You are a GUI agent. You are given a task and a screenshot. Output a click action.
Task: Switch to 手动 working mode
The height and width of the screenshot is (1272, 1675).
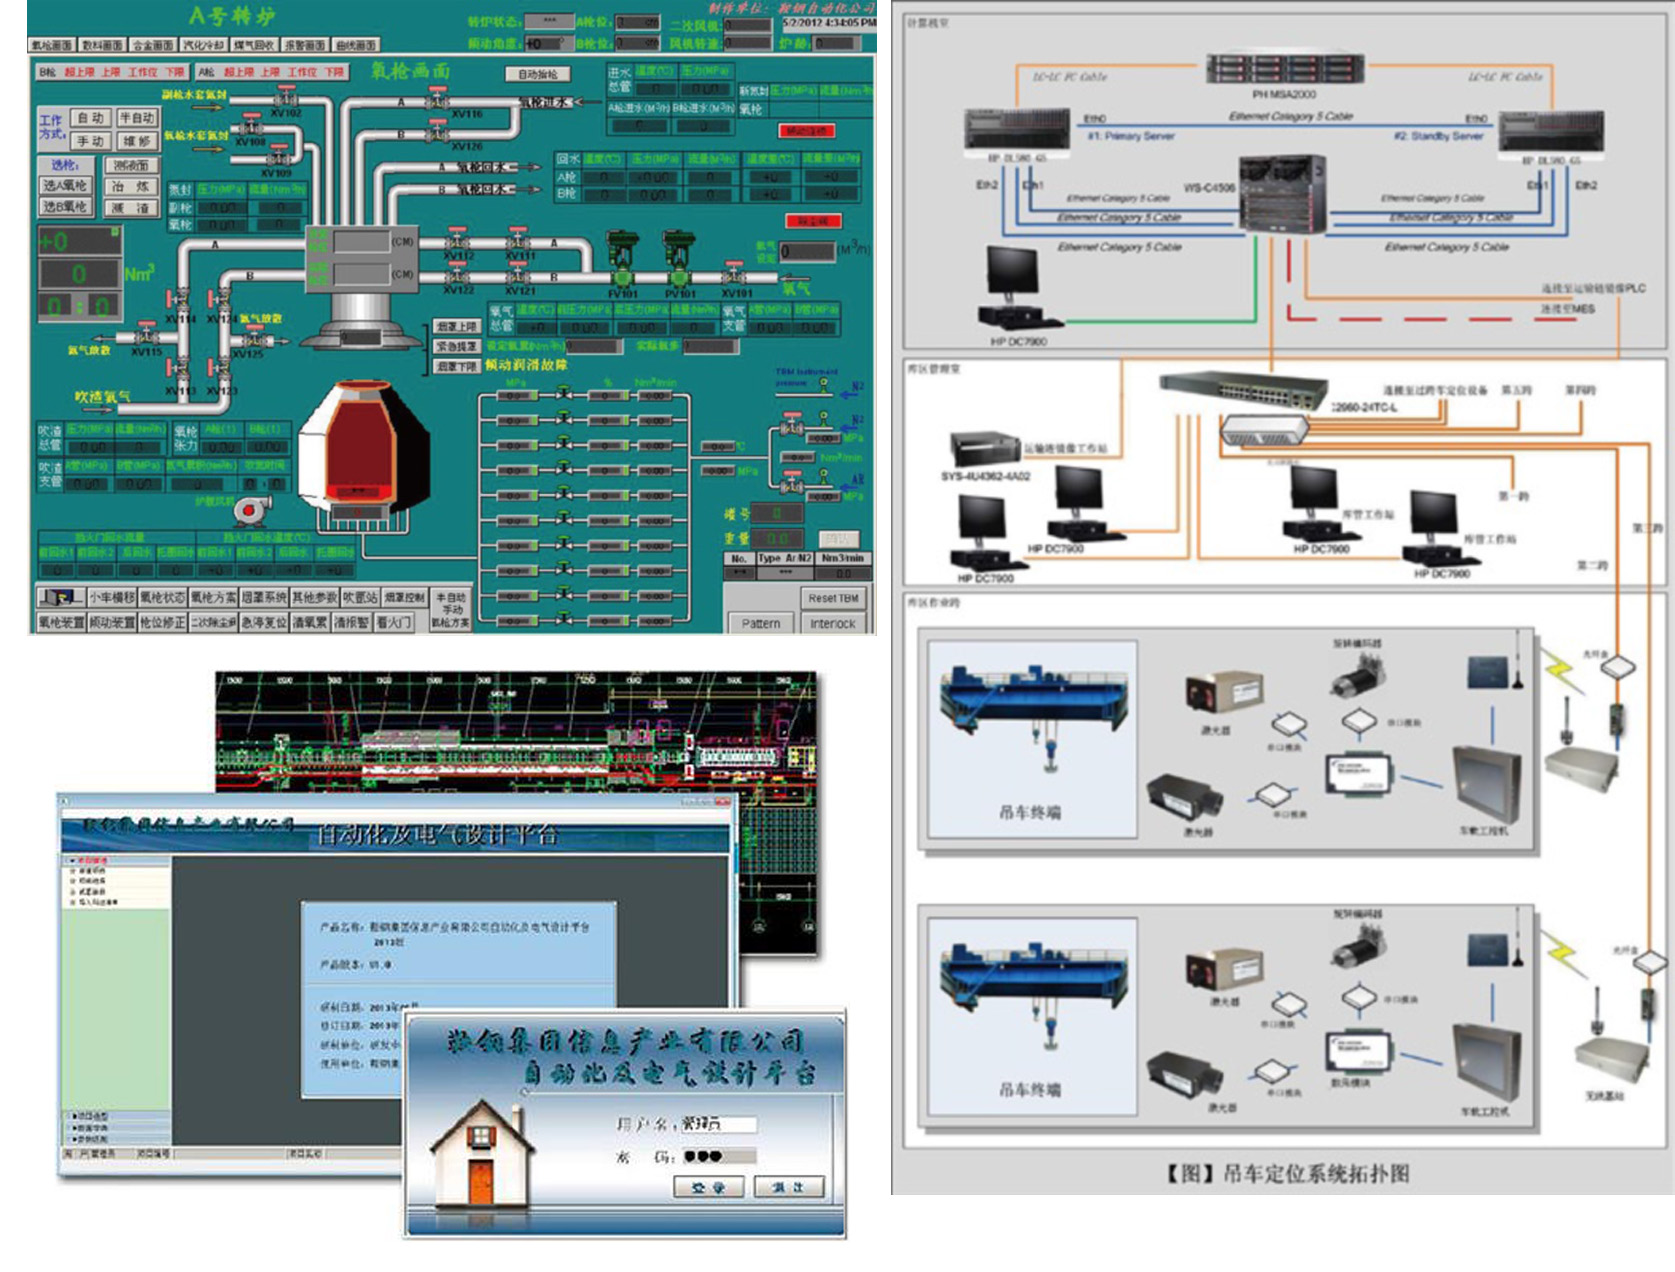[x=91, y=141]
